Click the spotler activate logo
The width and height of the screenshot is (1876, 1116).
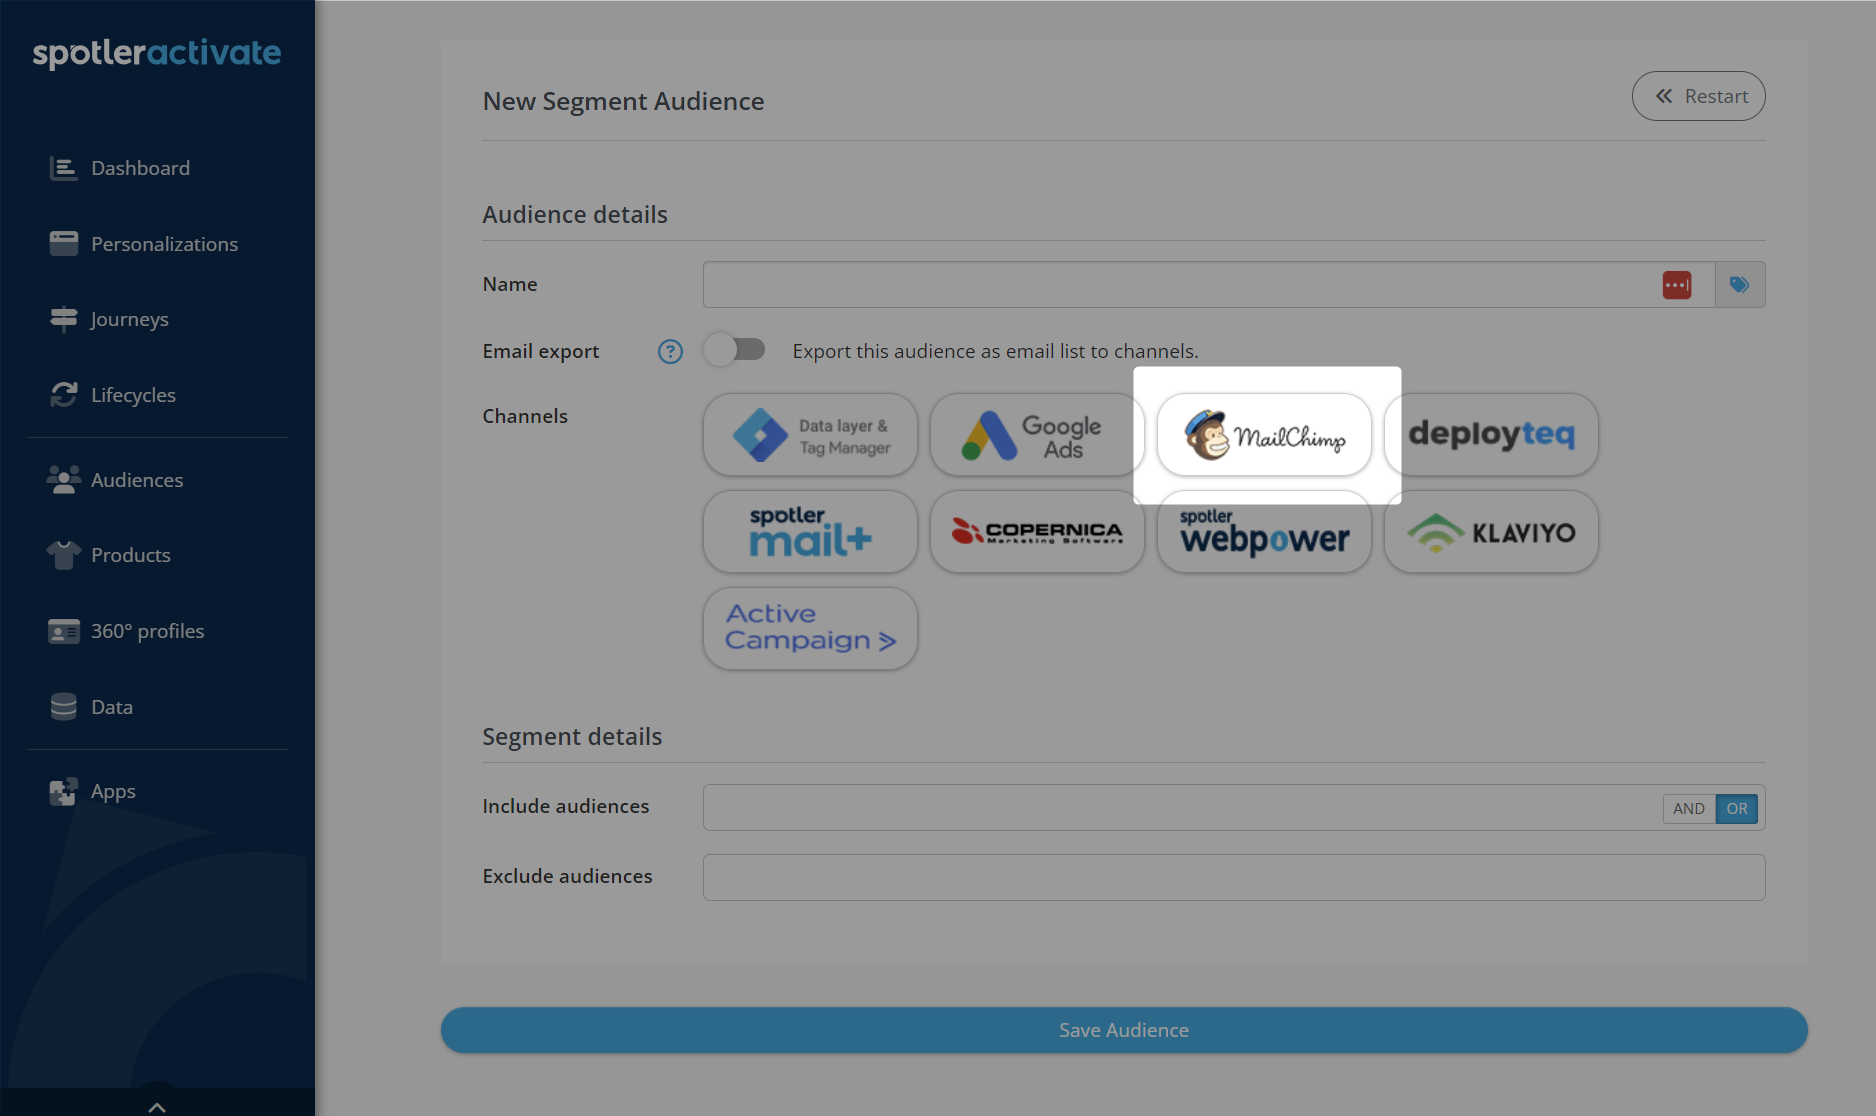tap(157, 53)
